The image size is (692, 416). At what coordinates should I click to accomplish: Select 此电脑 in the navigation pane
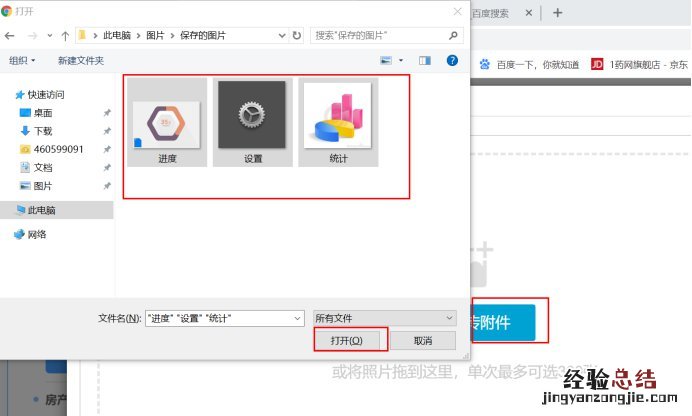coord(56,210)
